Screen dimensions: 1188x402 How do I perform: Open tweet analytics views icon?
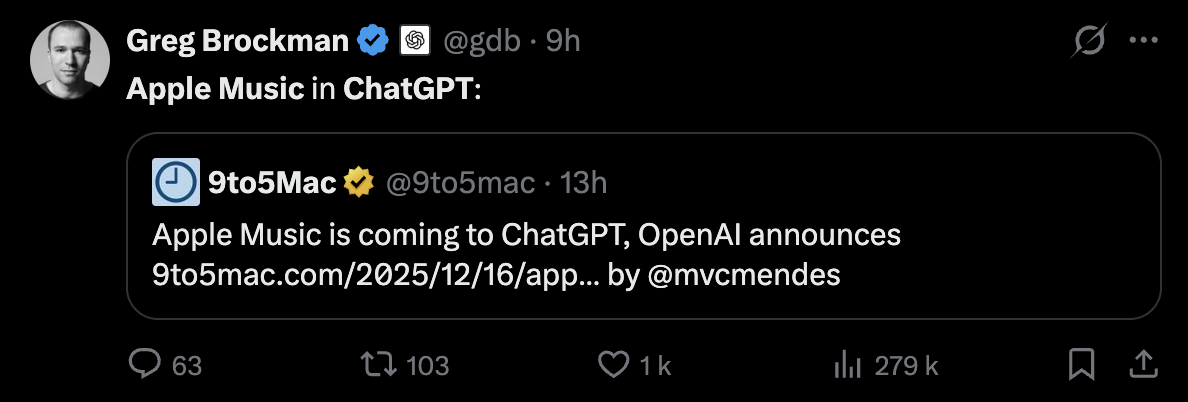[x=848, y=365]
